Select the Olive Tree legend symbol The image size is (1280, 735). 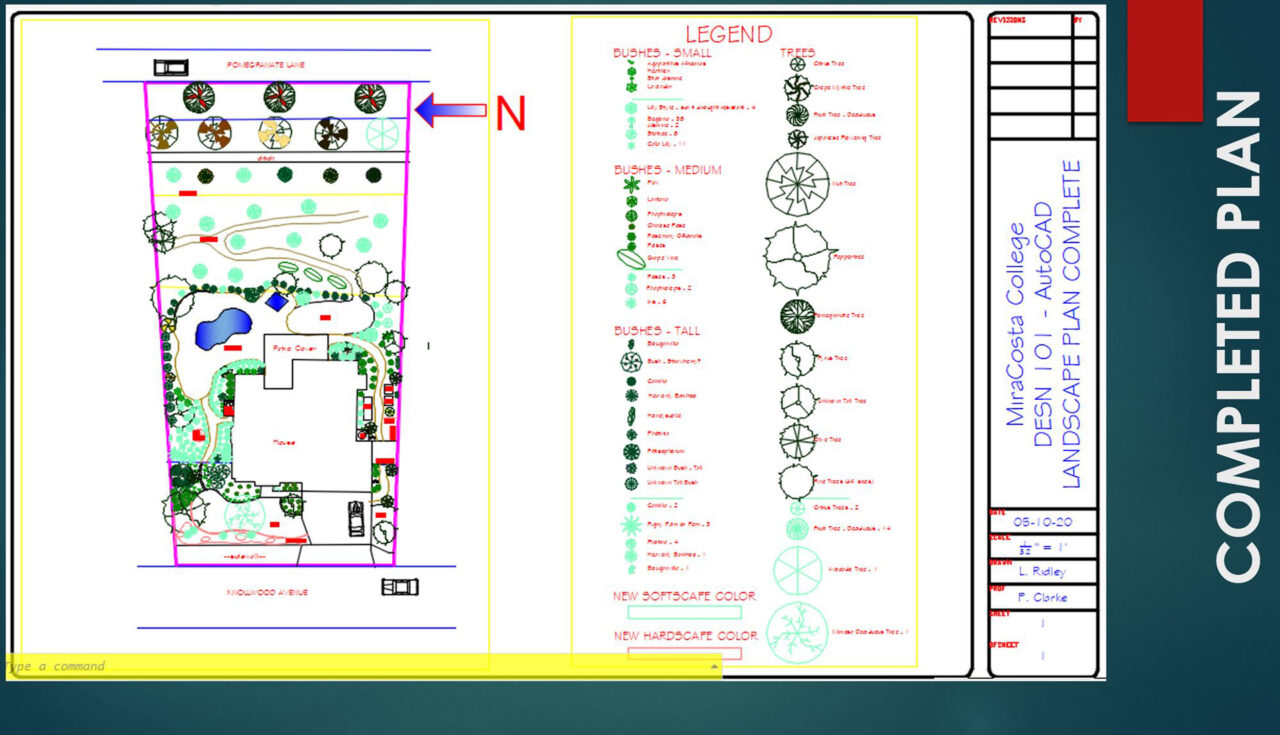coord(795,440)
